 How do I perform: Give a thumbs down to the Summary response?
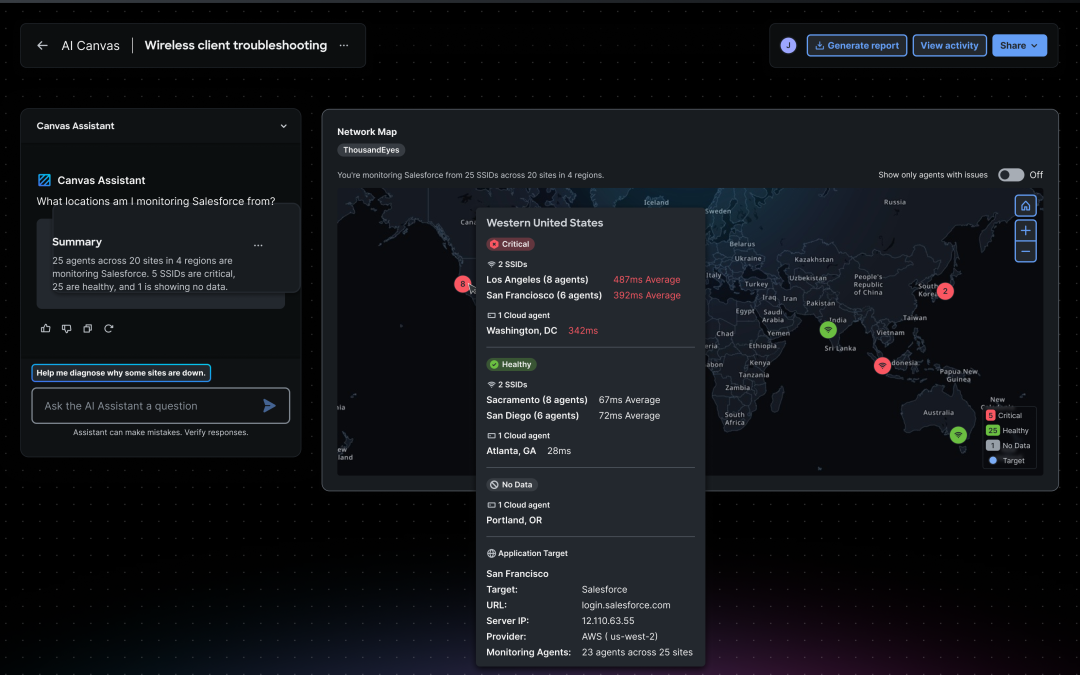point(66,328)
